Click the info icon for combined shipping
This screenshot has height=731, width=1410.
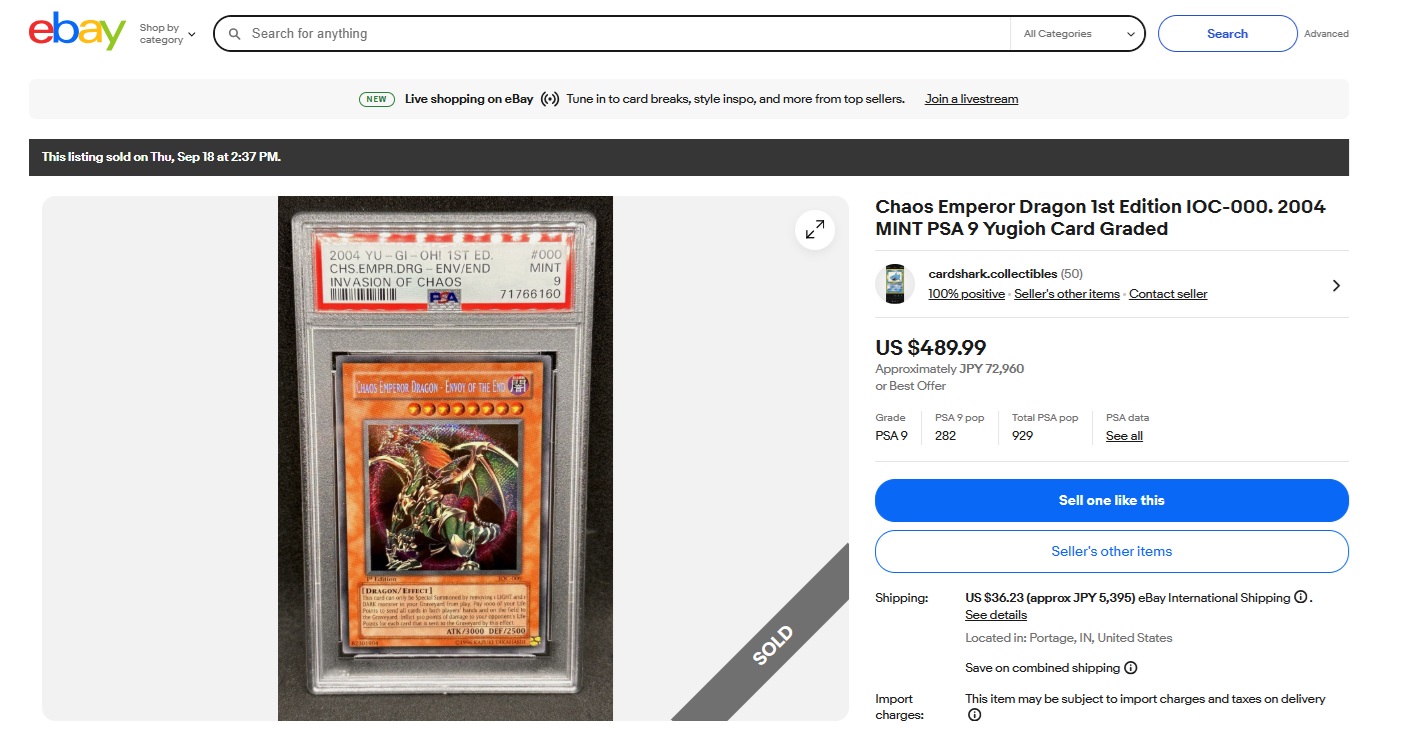(1130, 668)
